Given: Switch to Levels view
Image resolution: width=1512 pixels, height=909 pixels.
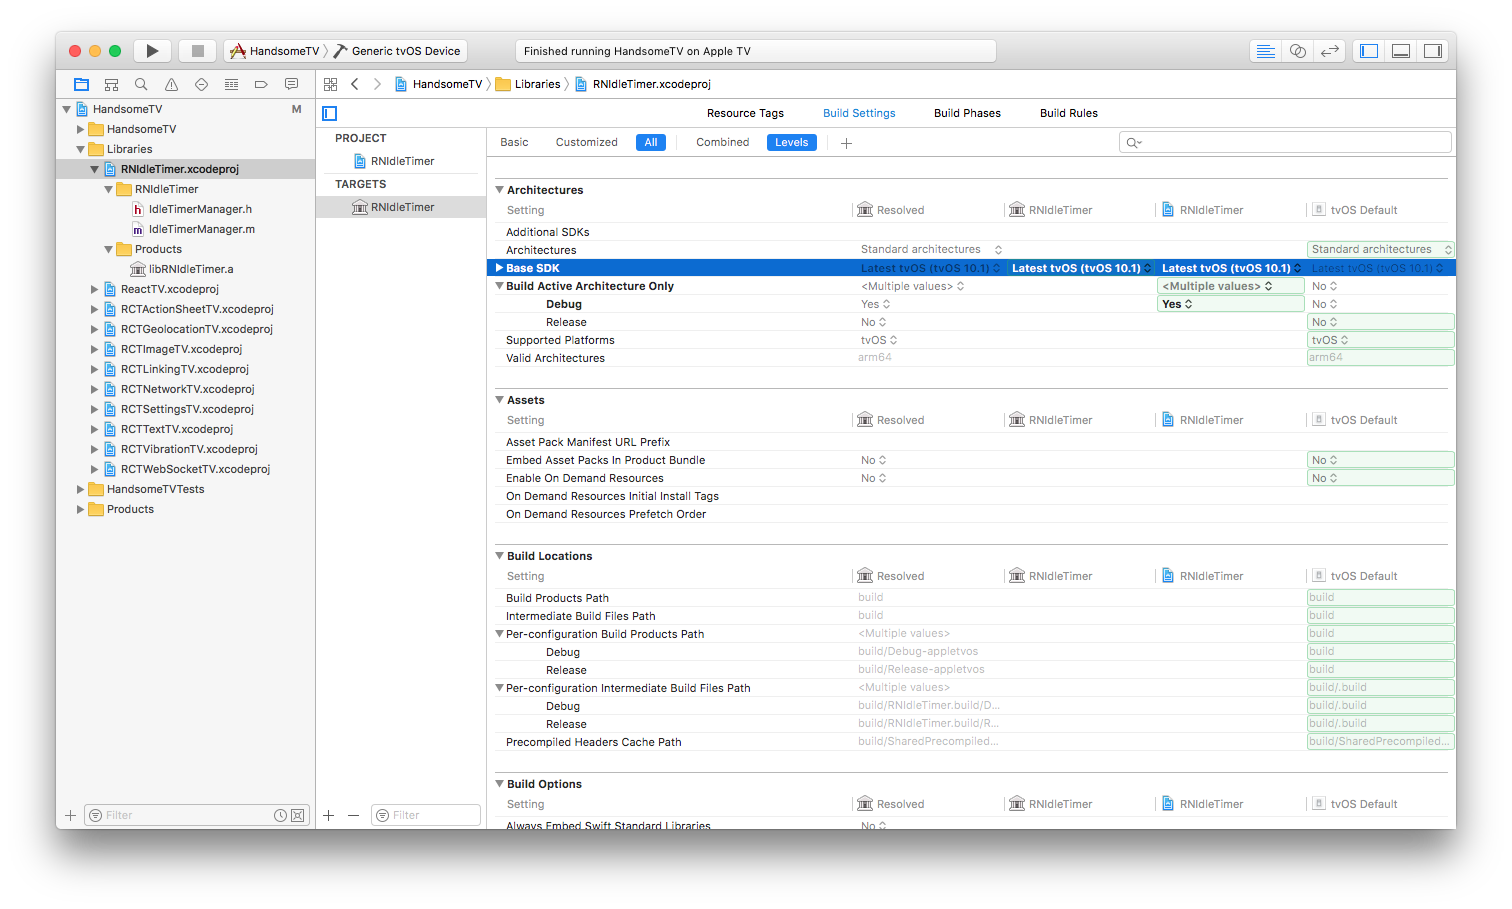Looking at the screenshot, I should 791,142.
